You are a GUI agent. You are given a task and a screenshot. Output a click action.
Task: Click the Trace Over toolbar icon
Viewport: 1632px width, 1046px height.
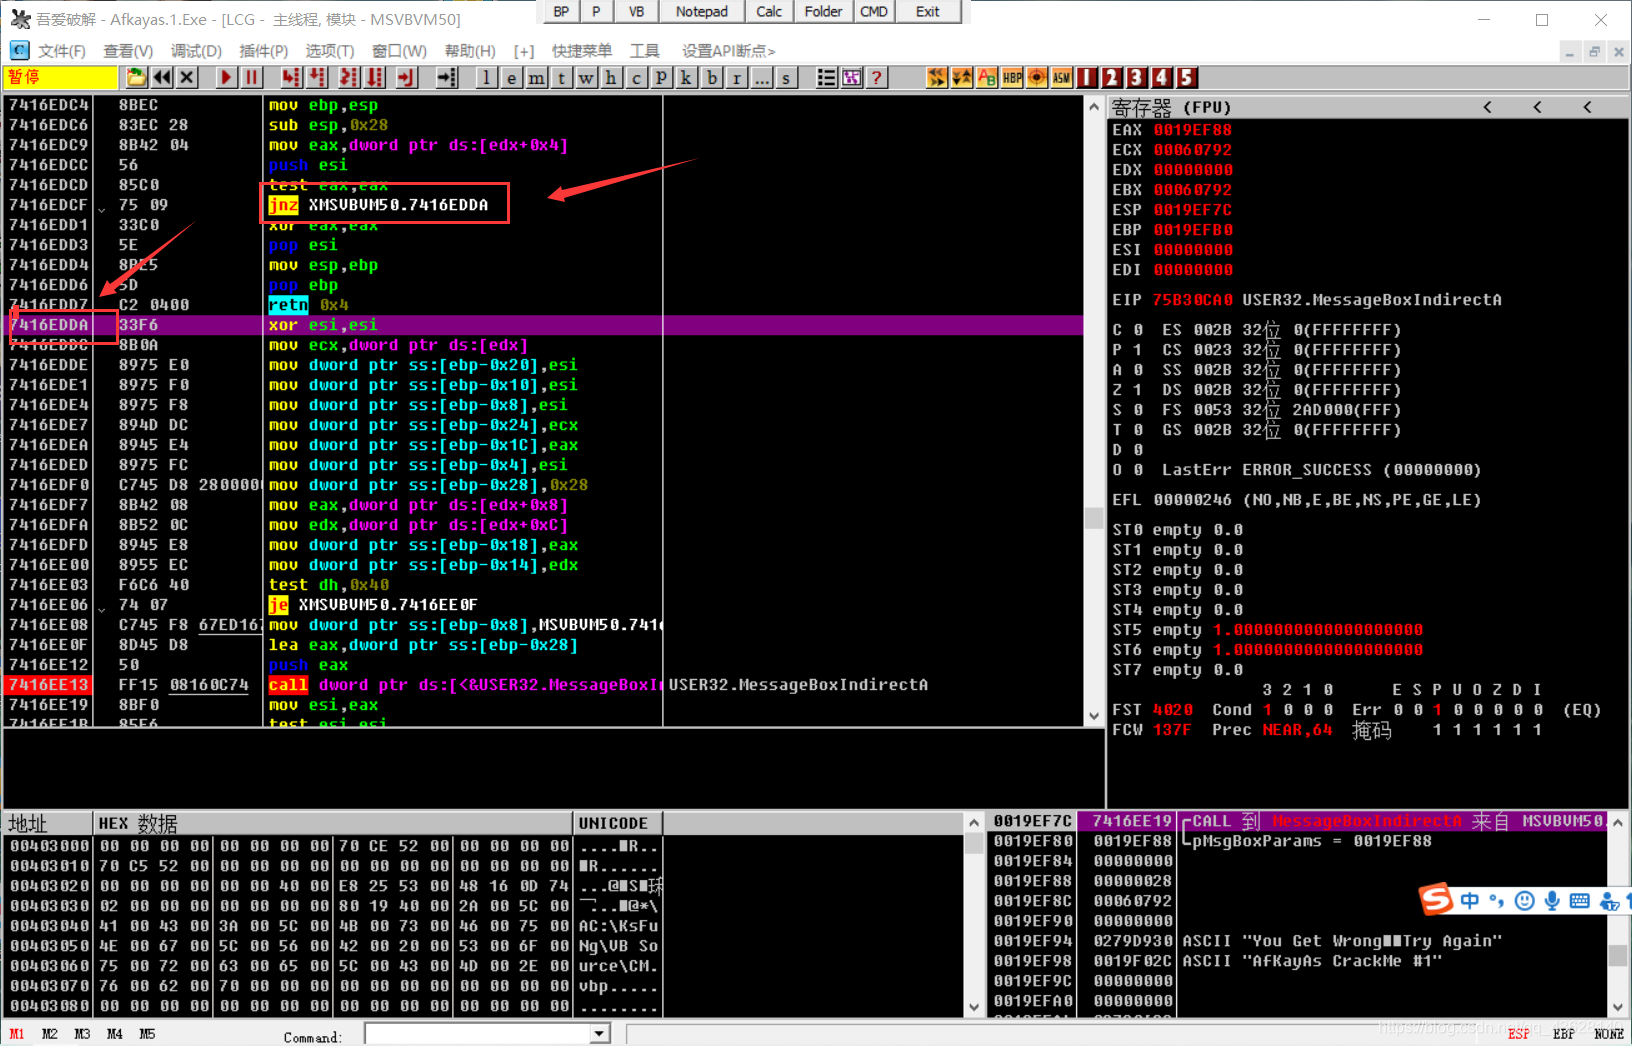tap(375, 77)
